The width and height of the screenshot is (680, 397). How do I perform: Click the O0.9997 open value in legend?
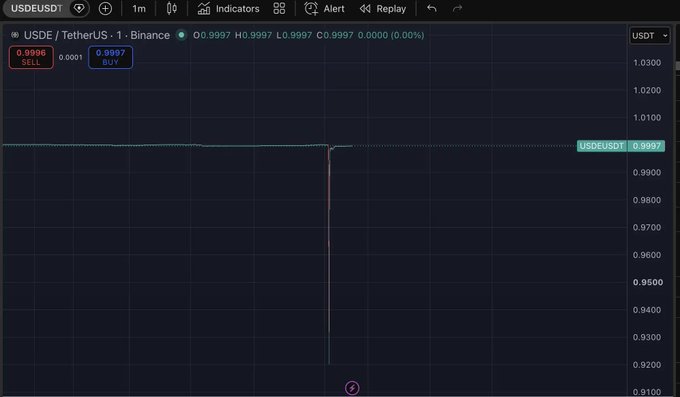(x=212, y=35)
